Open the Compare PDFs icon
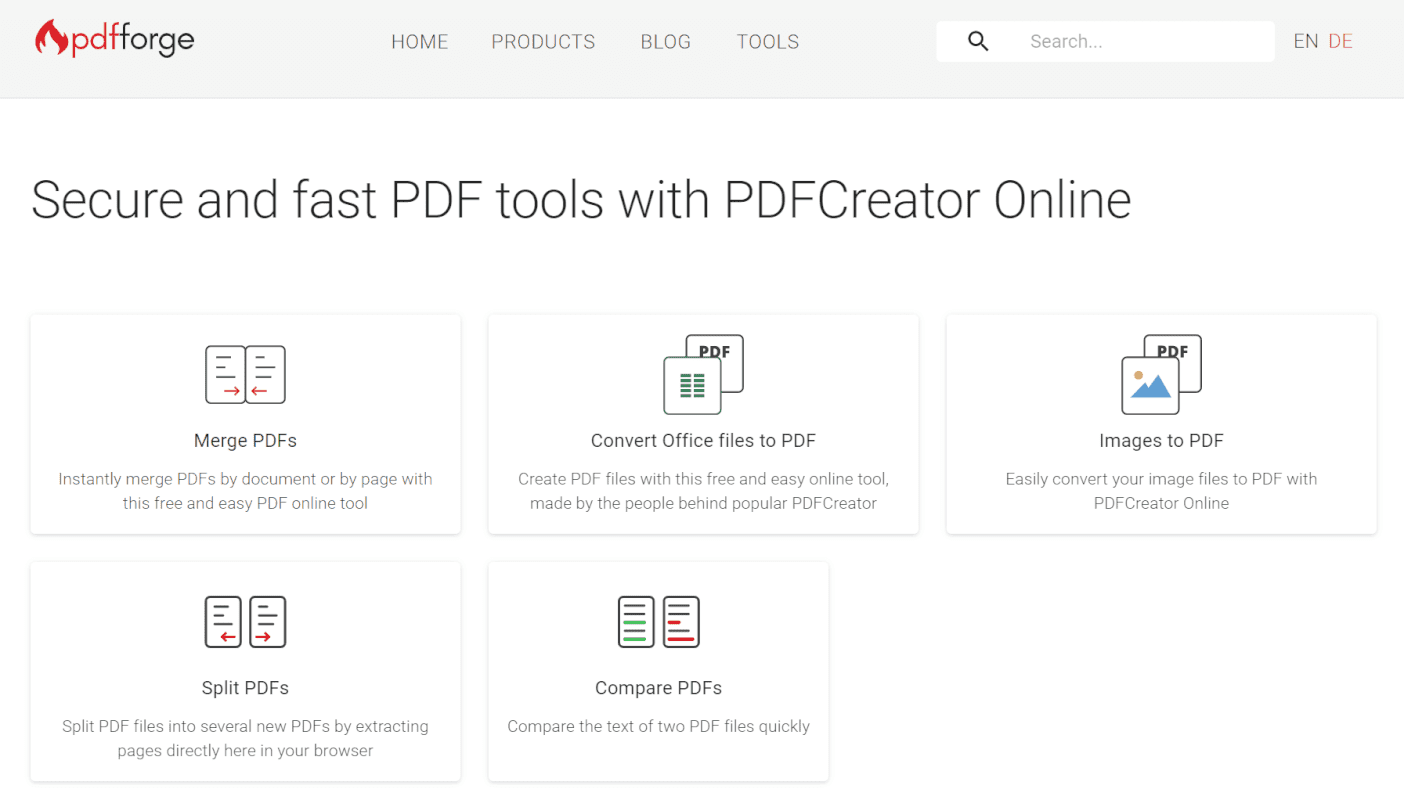Viewport: 1404px width, 800px height. 658,621
